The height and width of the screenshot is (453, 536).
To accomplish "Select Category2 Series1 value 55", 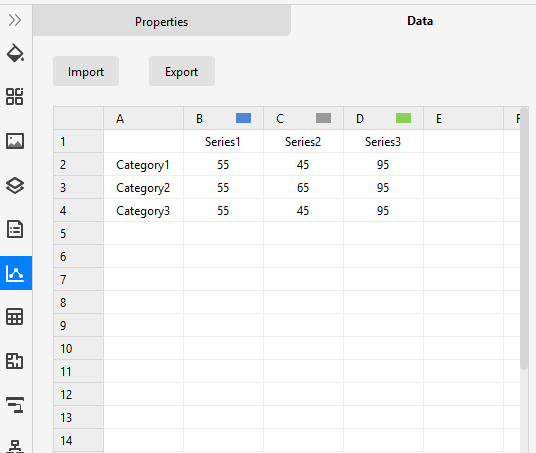I will (x=223, y=187).
